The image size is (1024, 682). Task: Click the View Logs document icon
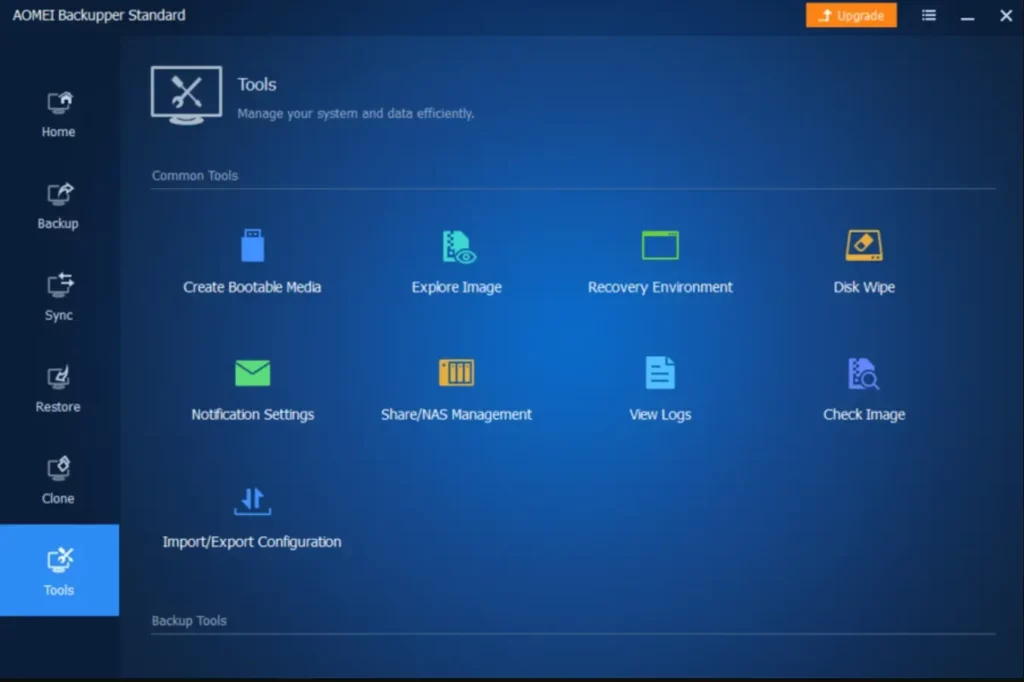(660, 373)
